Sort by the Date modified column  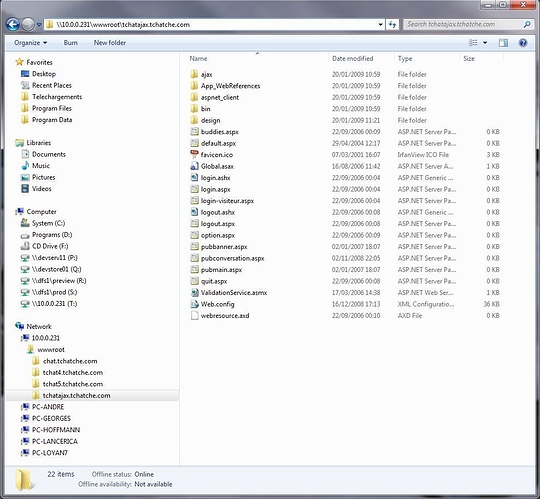point(353,59)
